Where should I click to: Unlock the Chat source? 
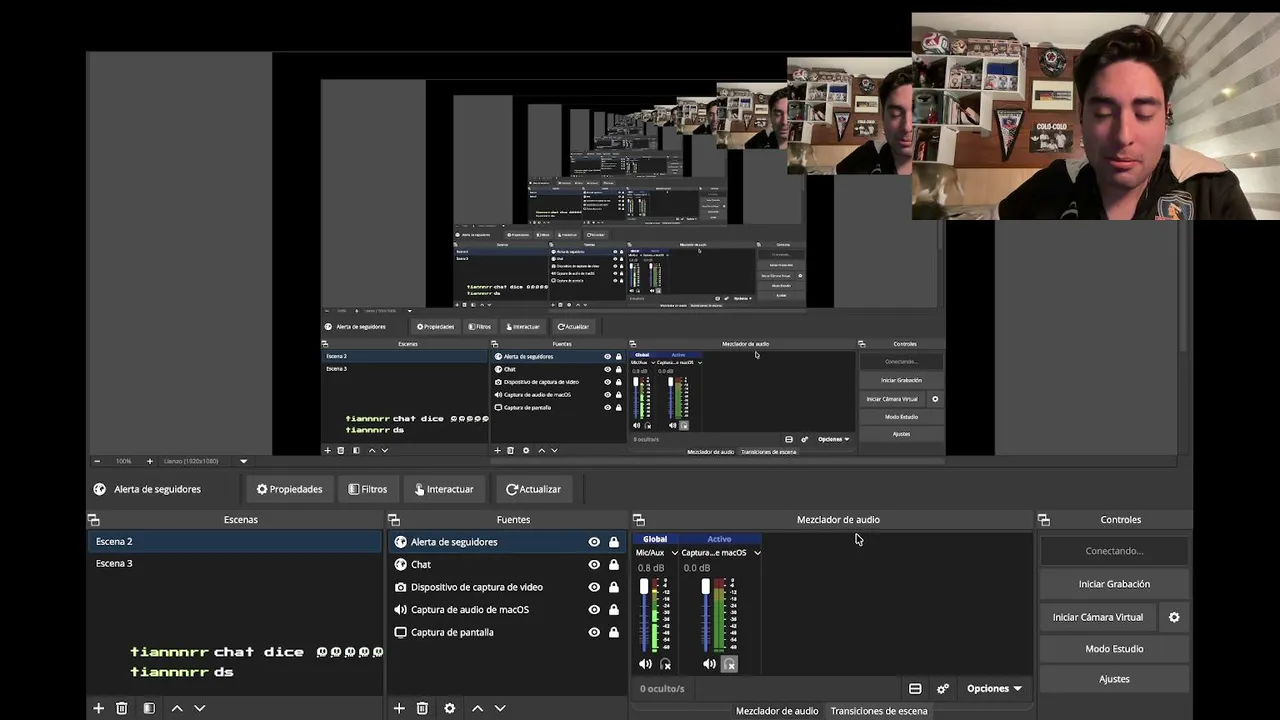(x=614, y=565)
